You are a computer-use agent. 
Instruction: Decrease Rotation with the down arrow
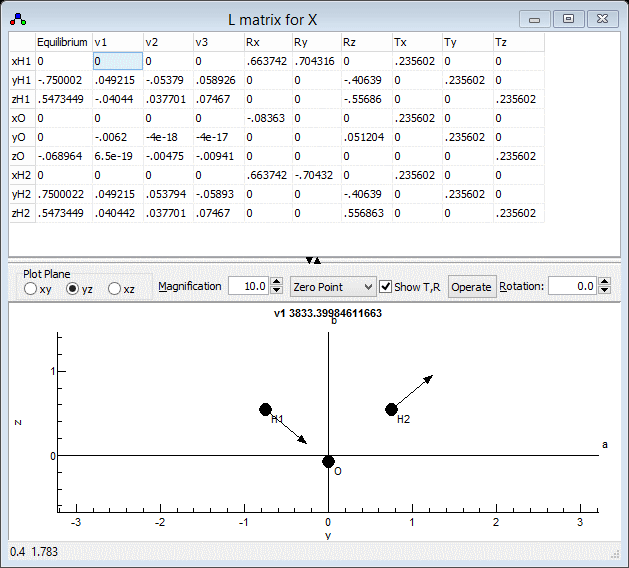[x=605, y=291]
